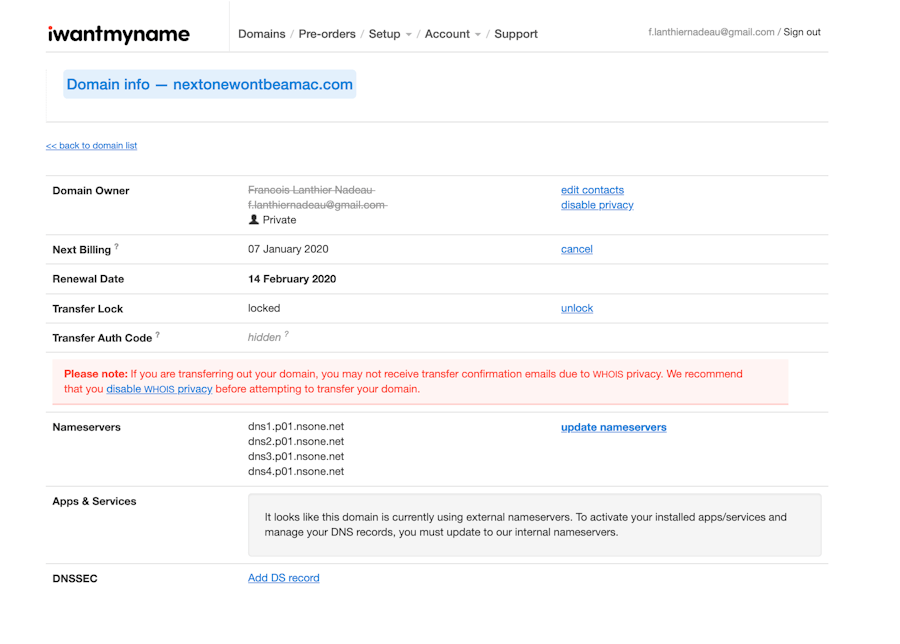Click the question mark after the hidden text

tap(287, 333)
